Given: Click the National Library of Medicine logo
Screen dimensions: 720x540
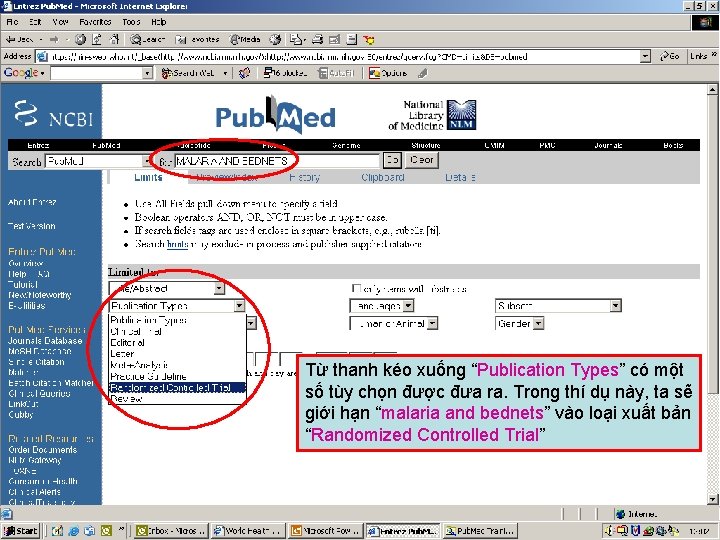Looking at the screenshot, I should (432, 115).
